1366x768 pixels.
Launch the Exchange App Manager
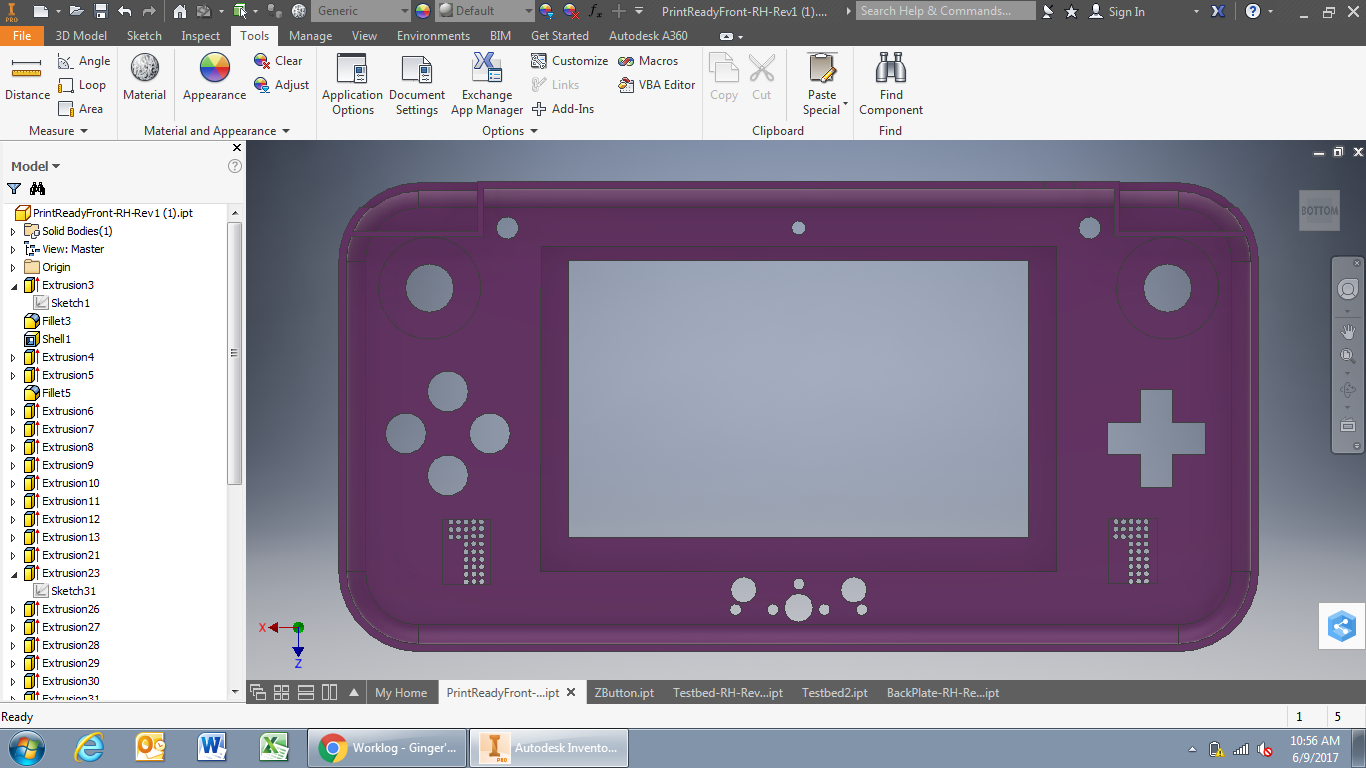point(487,85)
